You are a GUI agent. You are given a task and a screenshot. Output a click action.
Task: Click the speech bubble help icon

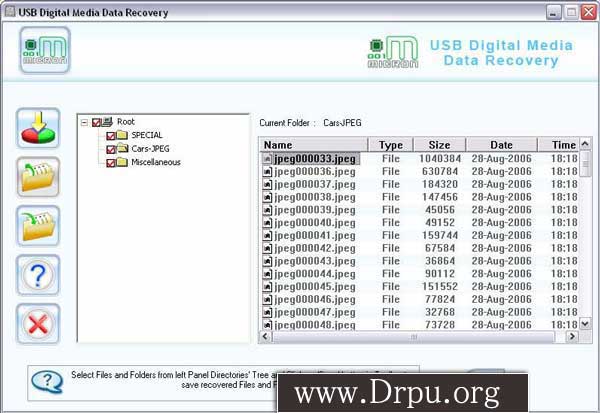[x=47, y=381]
